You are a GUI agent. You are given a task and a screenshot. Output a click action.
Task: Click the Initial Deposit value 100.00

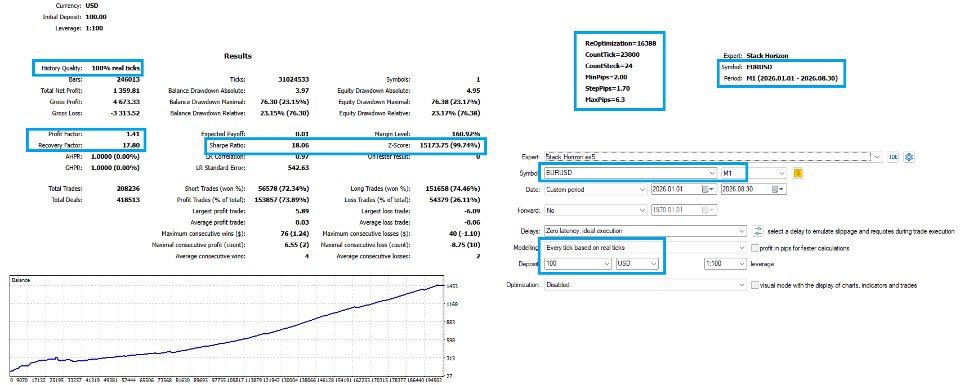tap(95, 17)
